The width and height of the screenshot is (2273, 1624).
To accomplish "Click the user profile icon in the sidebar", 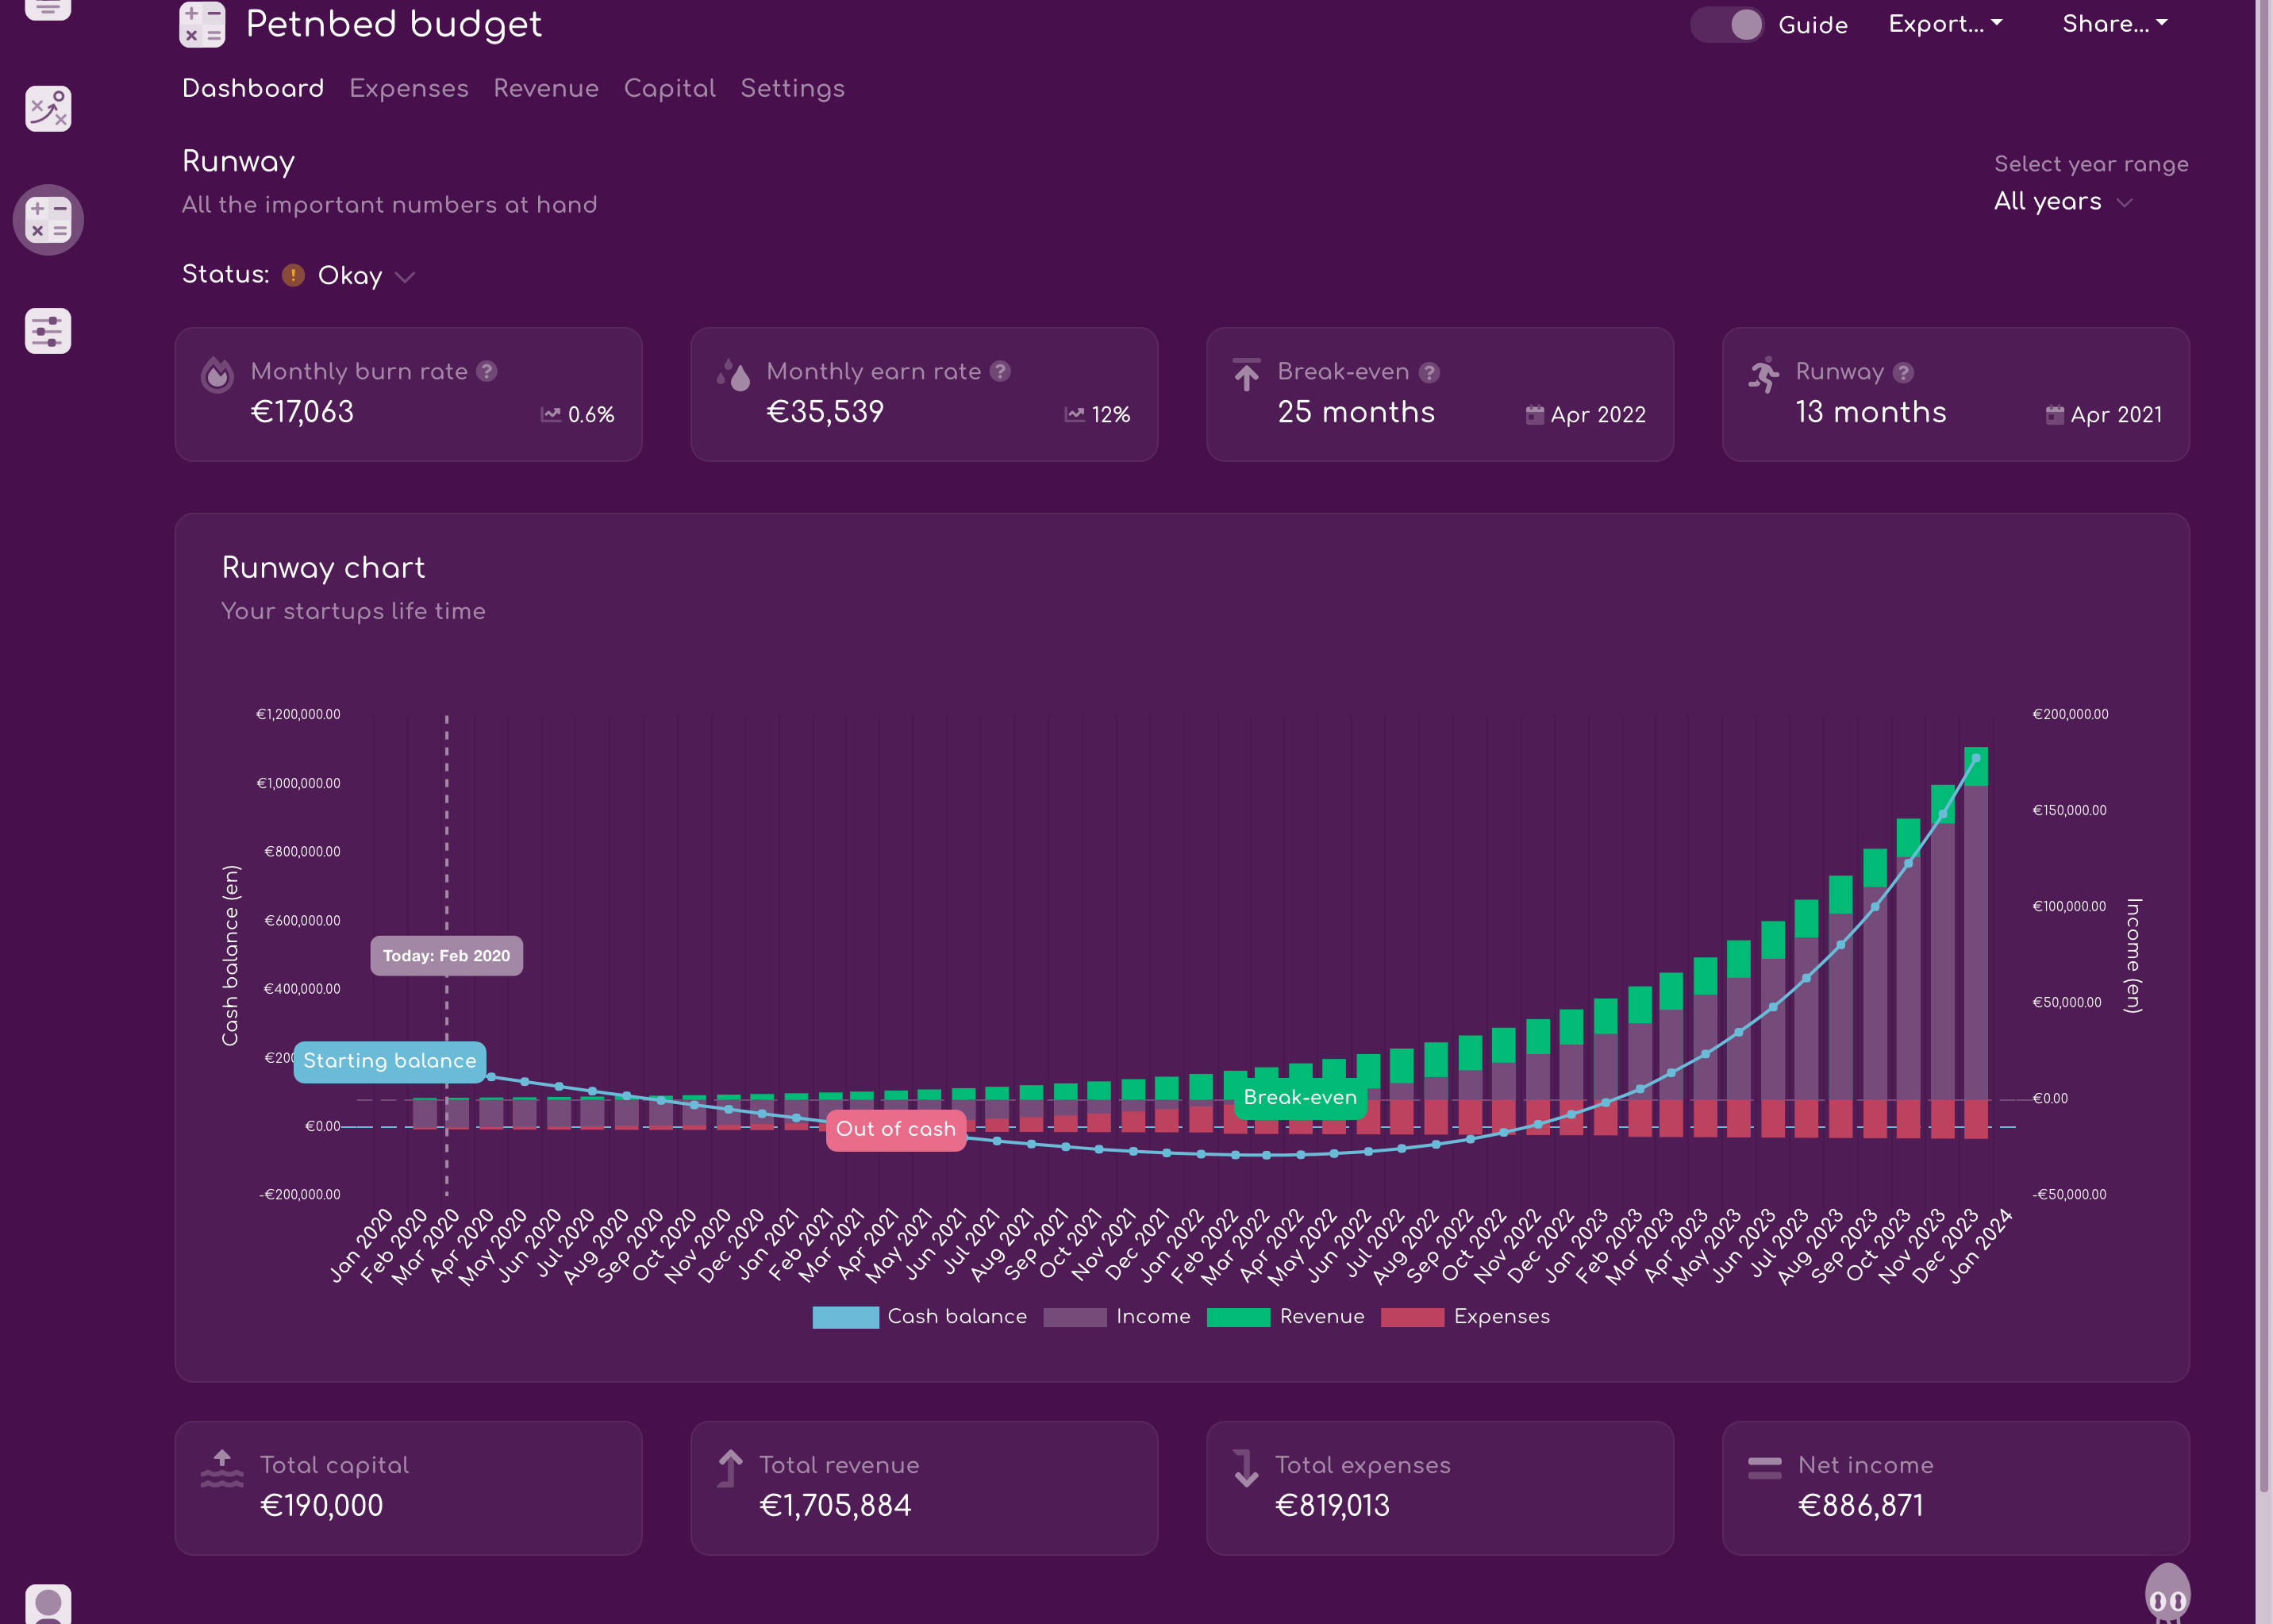I will 48,1603.
